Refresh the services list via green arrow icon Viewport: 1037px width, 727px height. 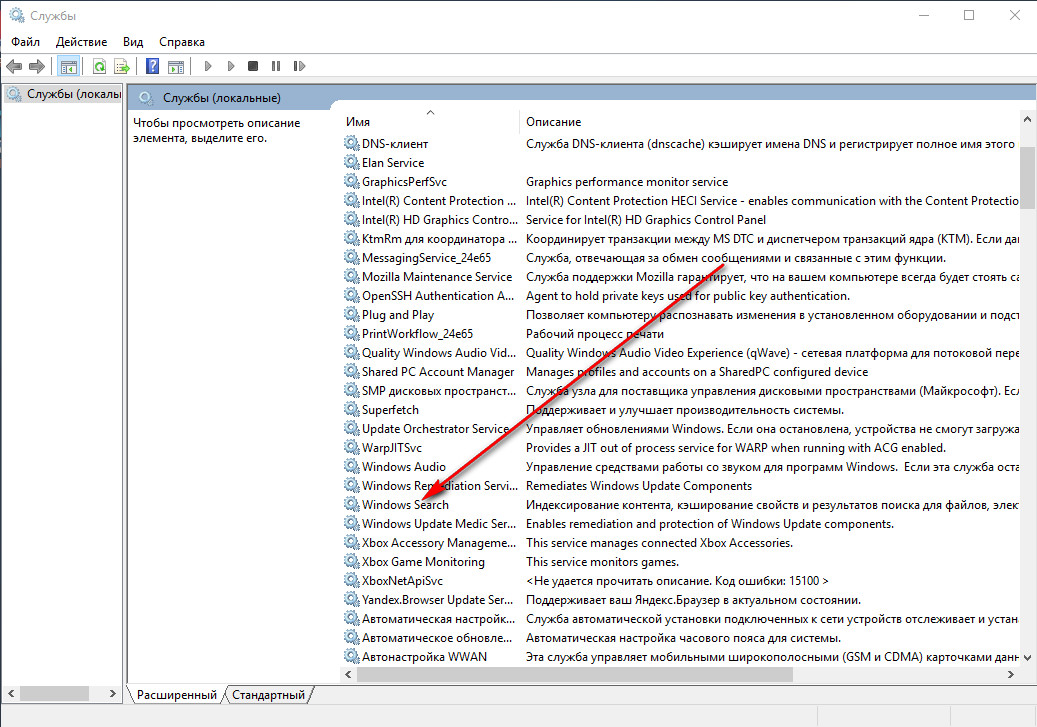[99, 66]
